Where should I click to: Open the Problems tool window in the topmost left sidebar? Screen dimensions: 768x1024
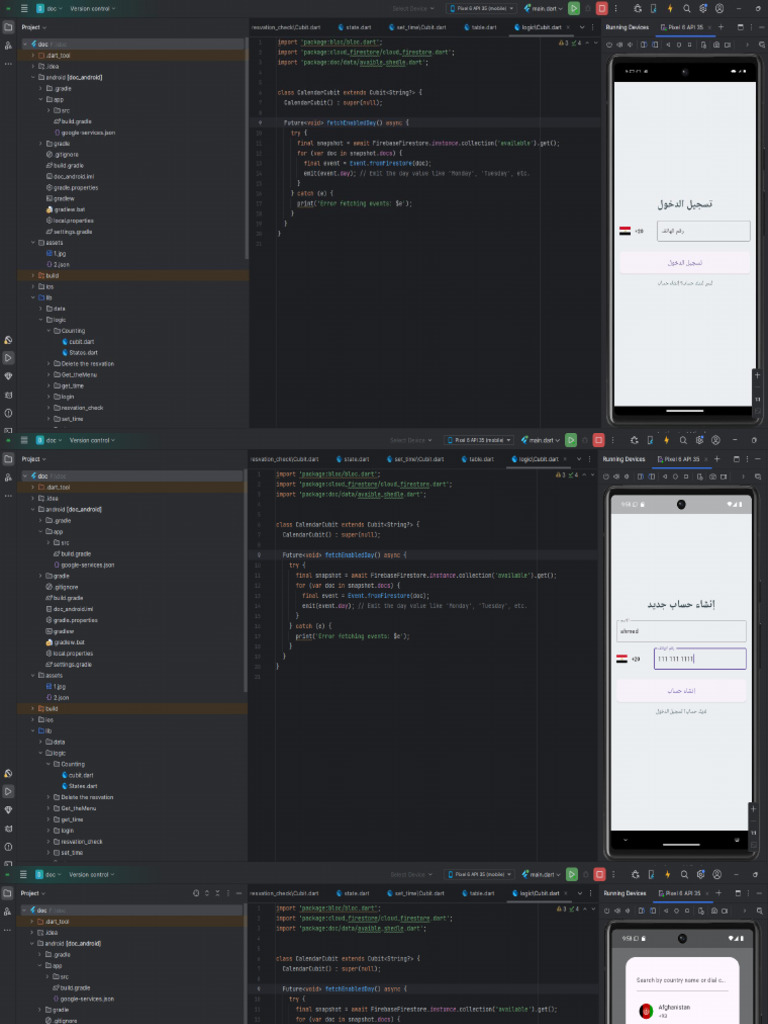(8, 412)
